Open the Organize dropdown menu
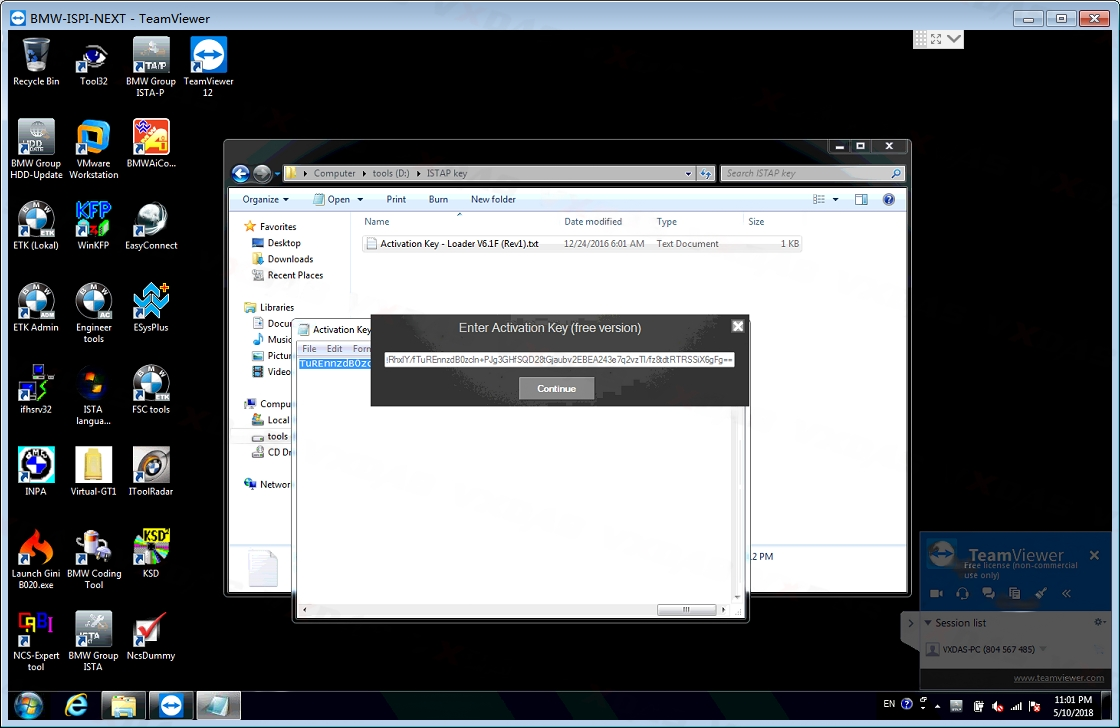Viewport: 1120px width, 728px height. pos(265,199)
